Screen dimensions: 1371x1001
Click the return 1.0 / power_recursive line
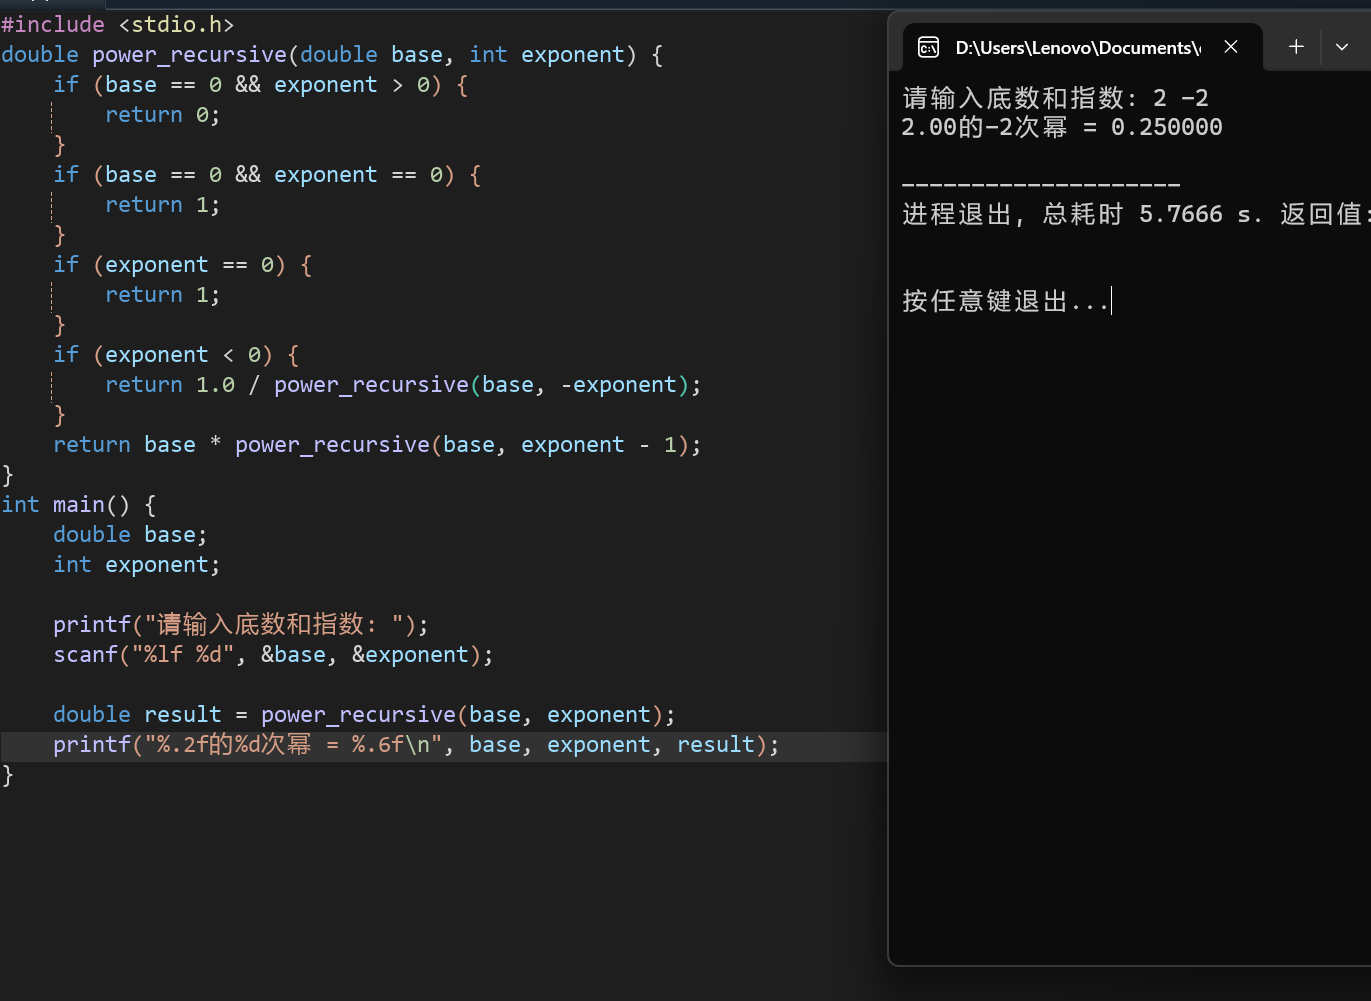(x=400, y=384)
